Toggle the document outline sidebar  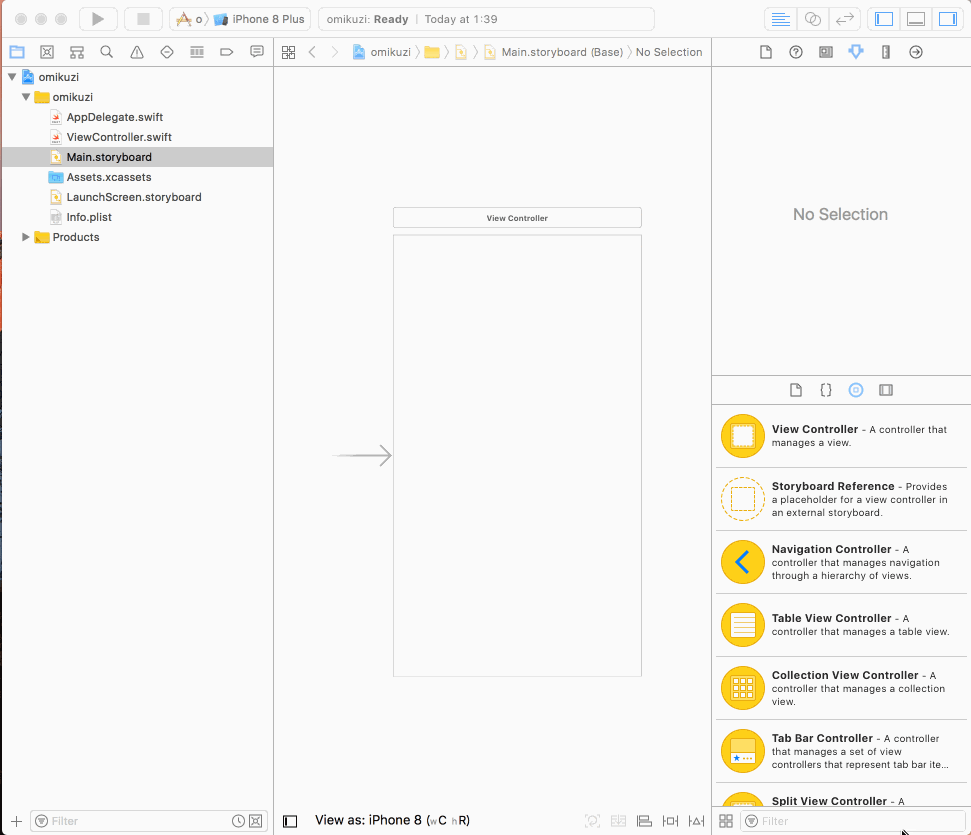(290, 821)
